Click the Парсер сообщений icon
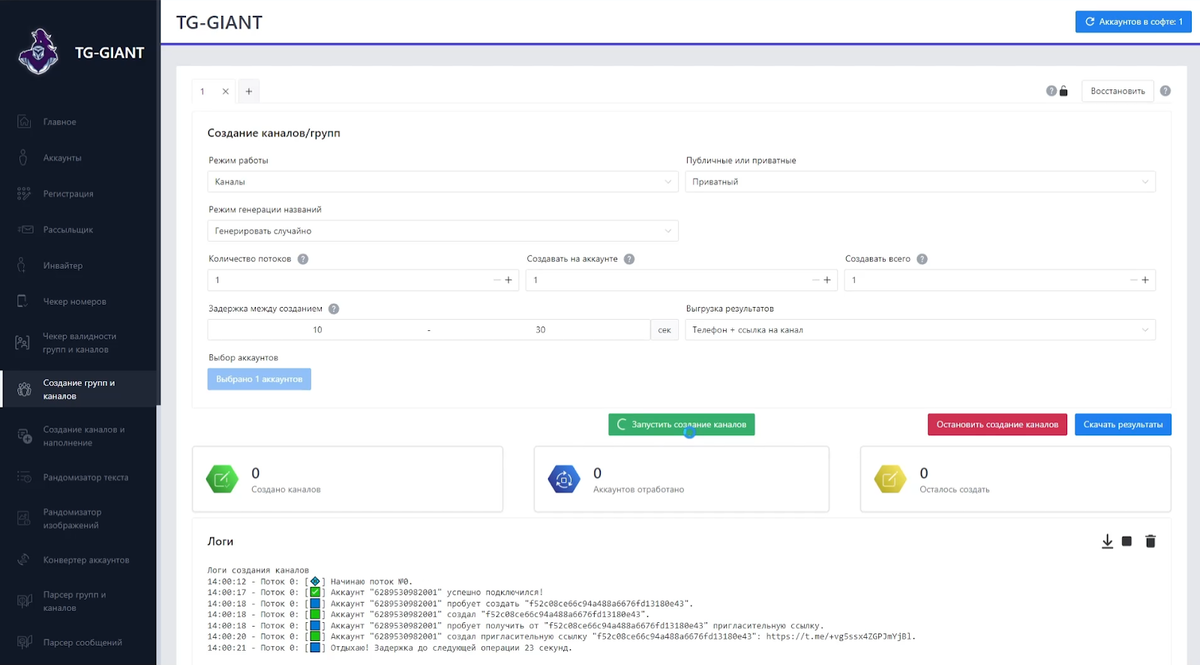The image size is (1200, 665). click(x=23, y=643)
